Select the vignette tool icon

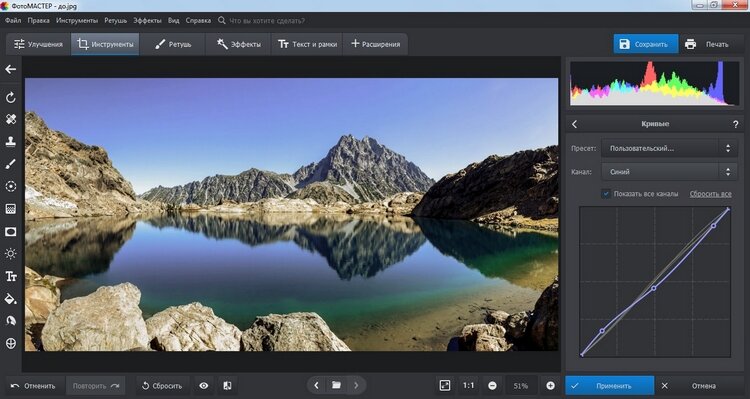(11, 232)
